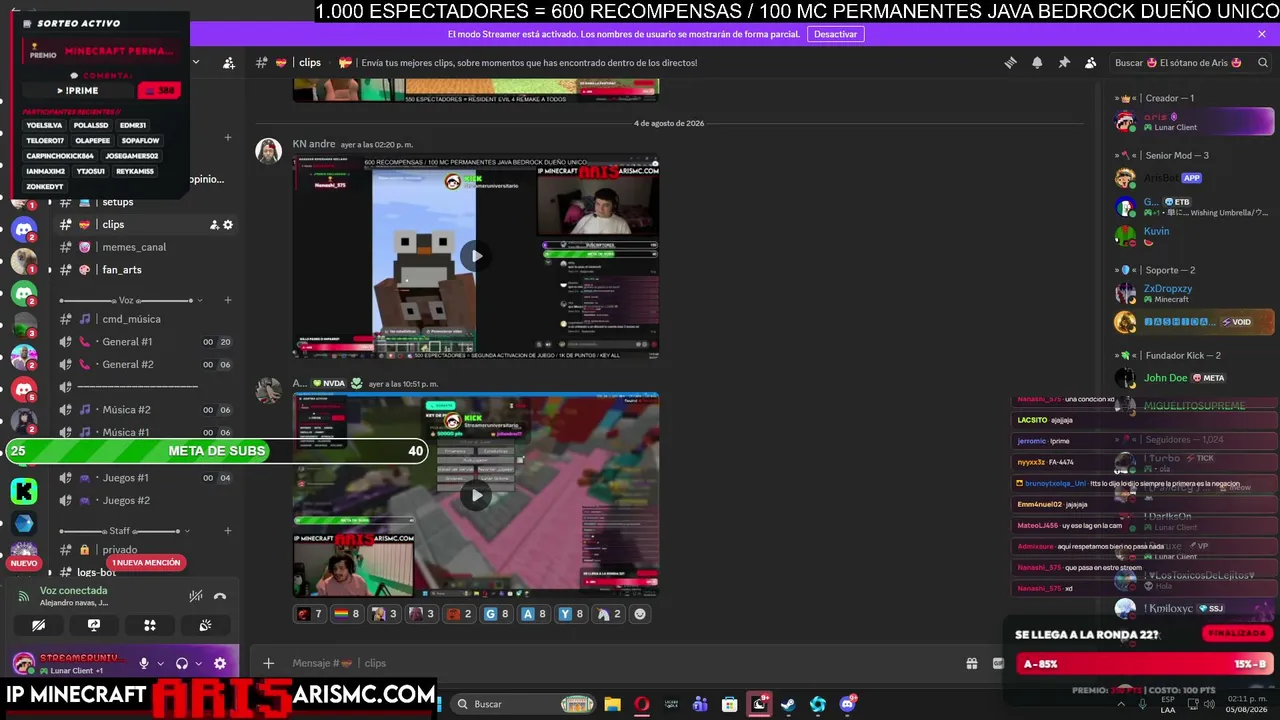Viewport: 1280px width, 720px height.
Task: Create a channel in the Voz category
Action: 228,300
